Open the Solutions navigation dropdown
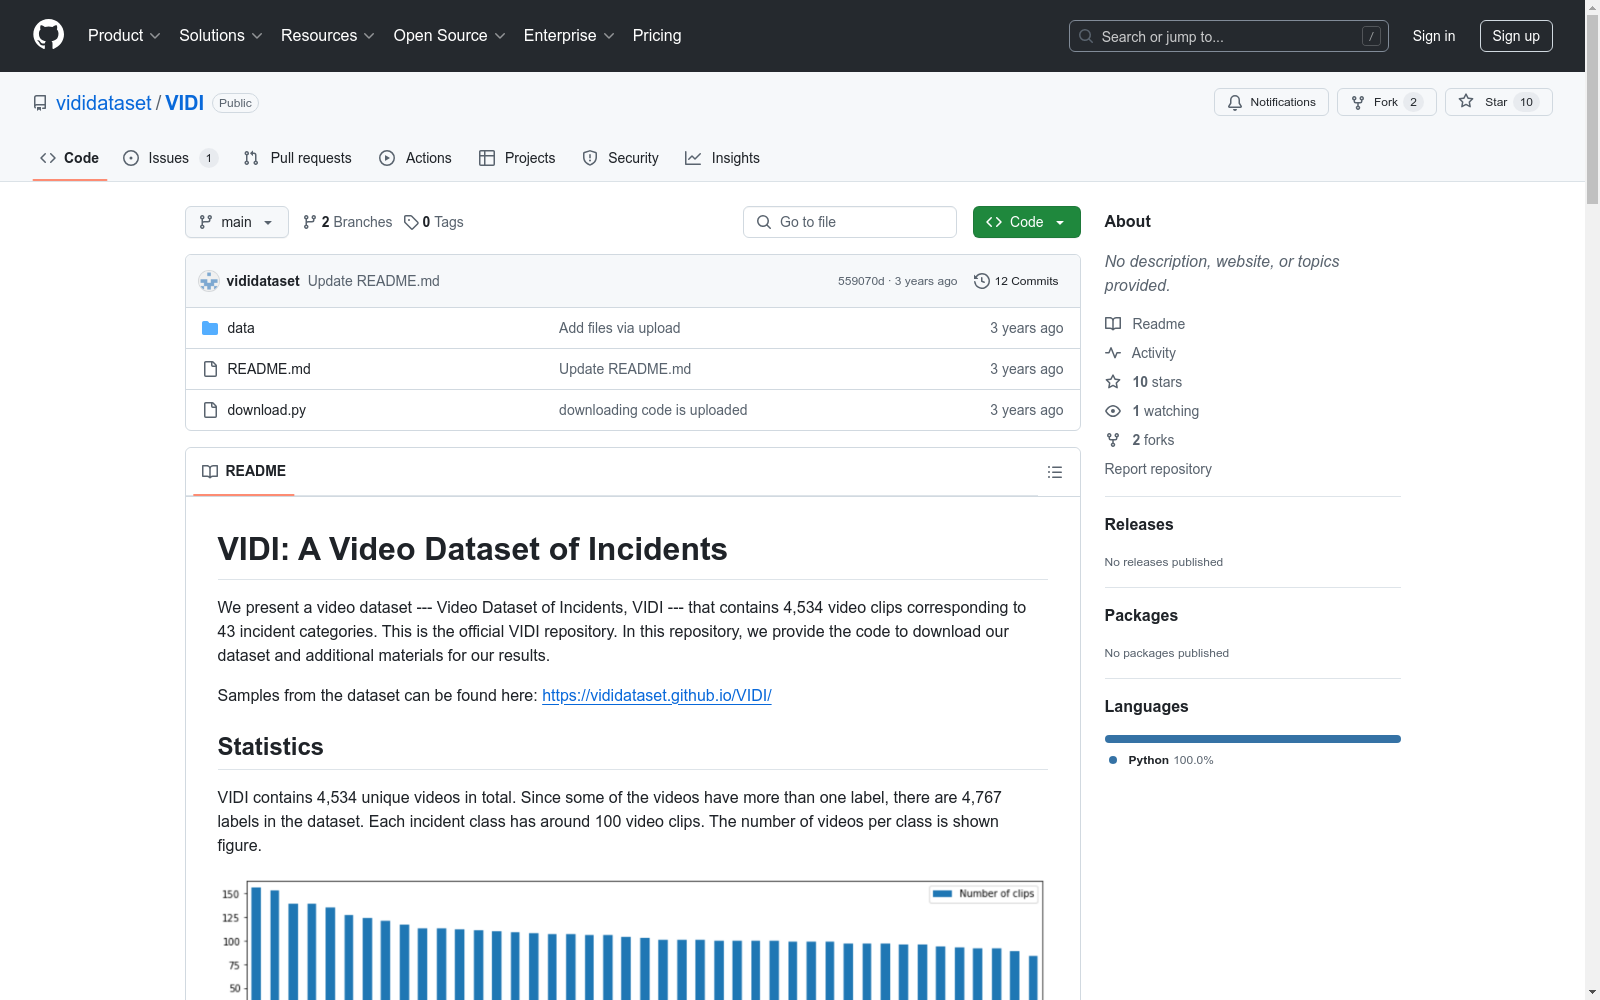The image size is (1600, 1000). tap(220, 35)
